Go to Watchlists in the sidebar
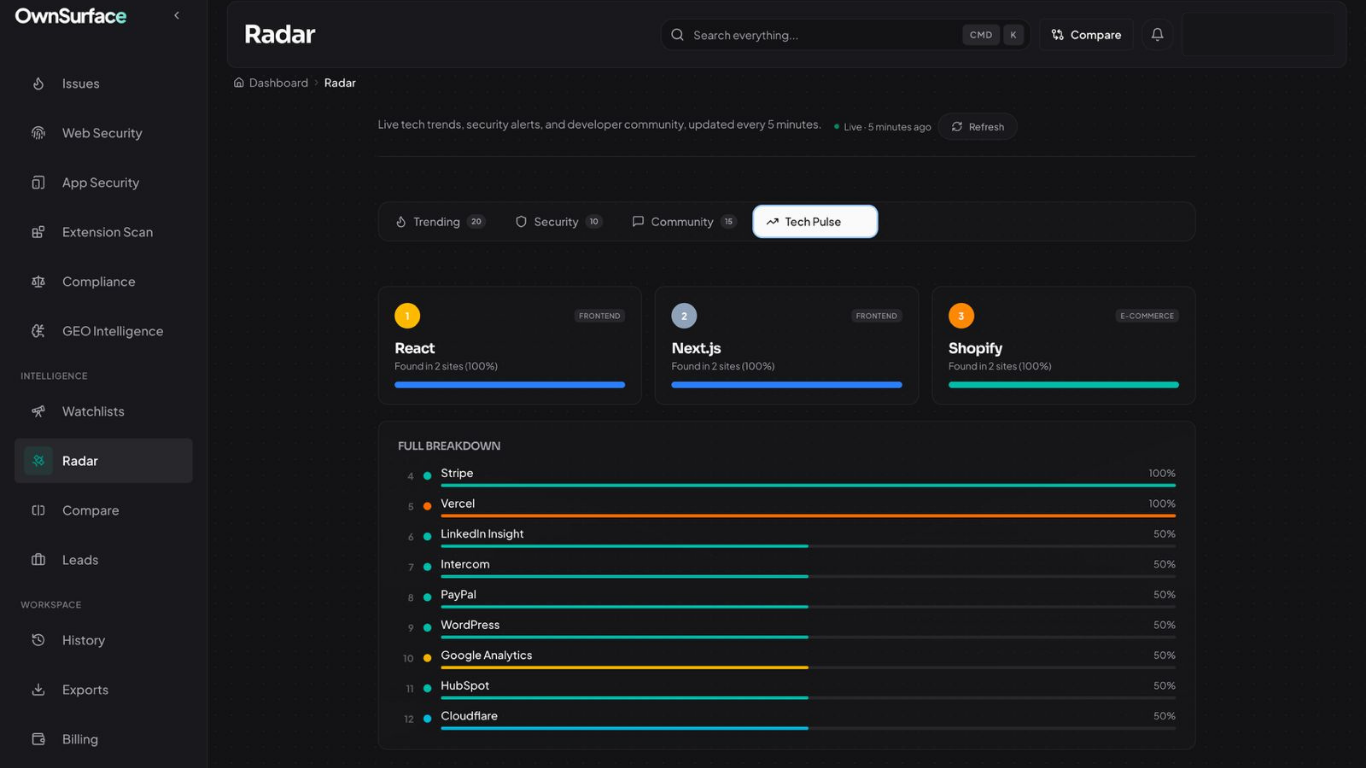The height and width of the screenshot is (768, 1366). point(103,411)
